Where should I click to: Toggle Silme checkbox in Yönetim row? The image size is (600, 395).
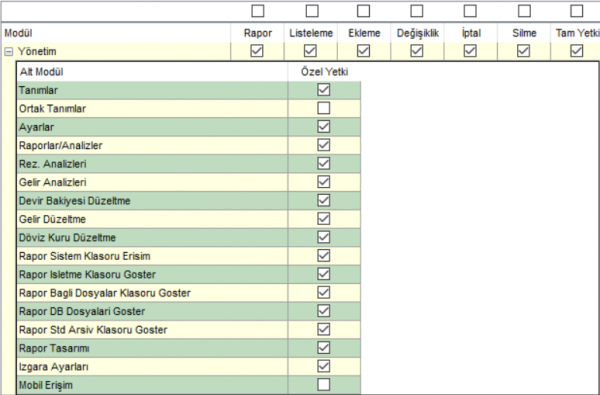[523, 51]
